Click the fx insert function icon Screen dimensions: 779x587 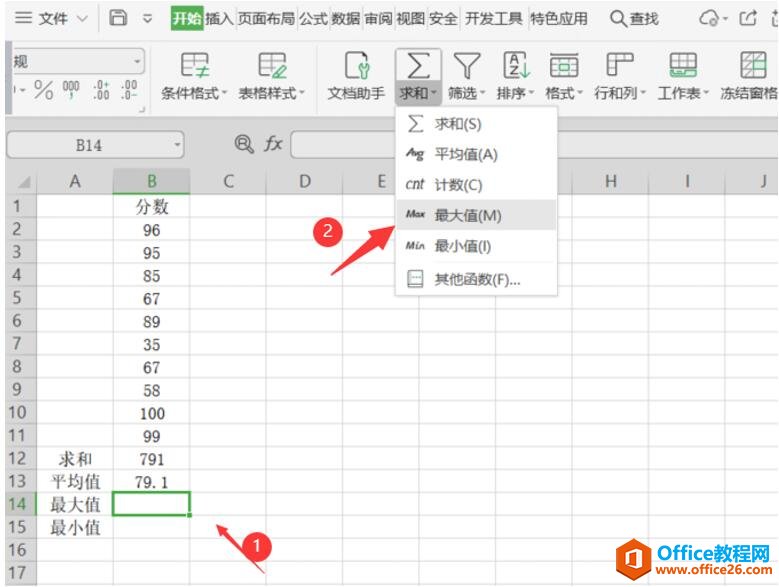[273, 144]
